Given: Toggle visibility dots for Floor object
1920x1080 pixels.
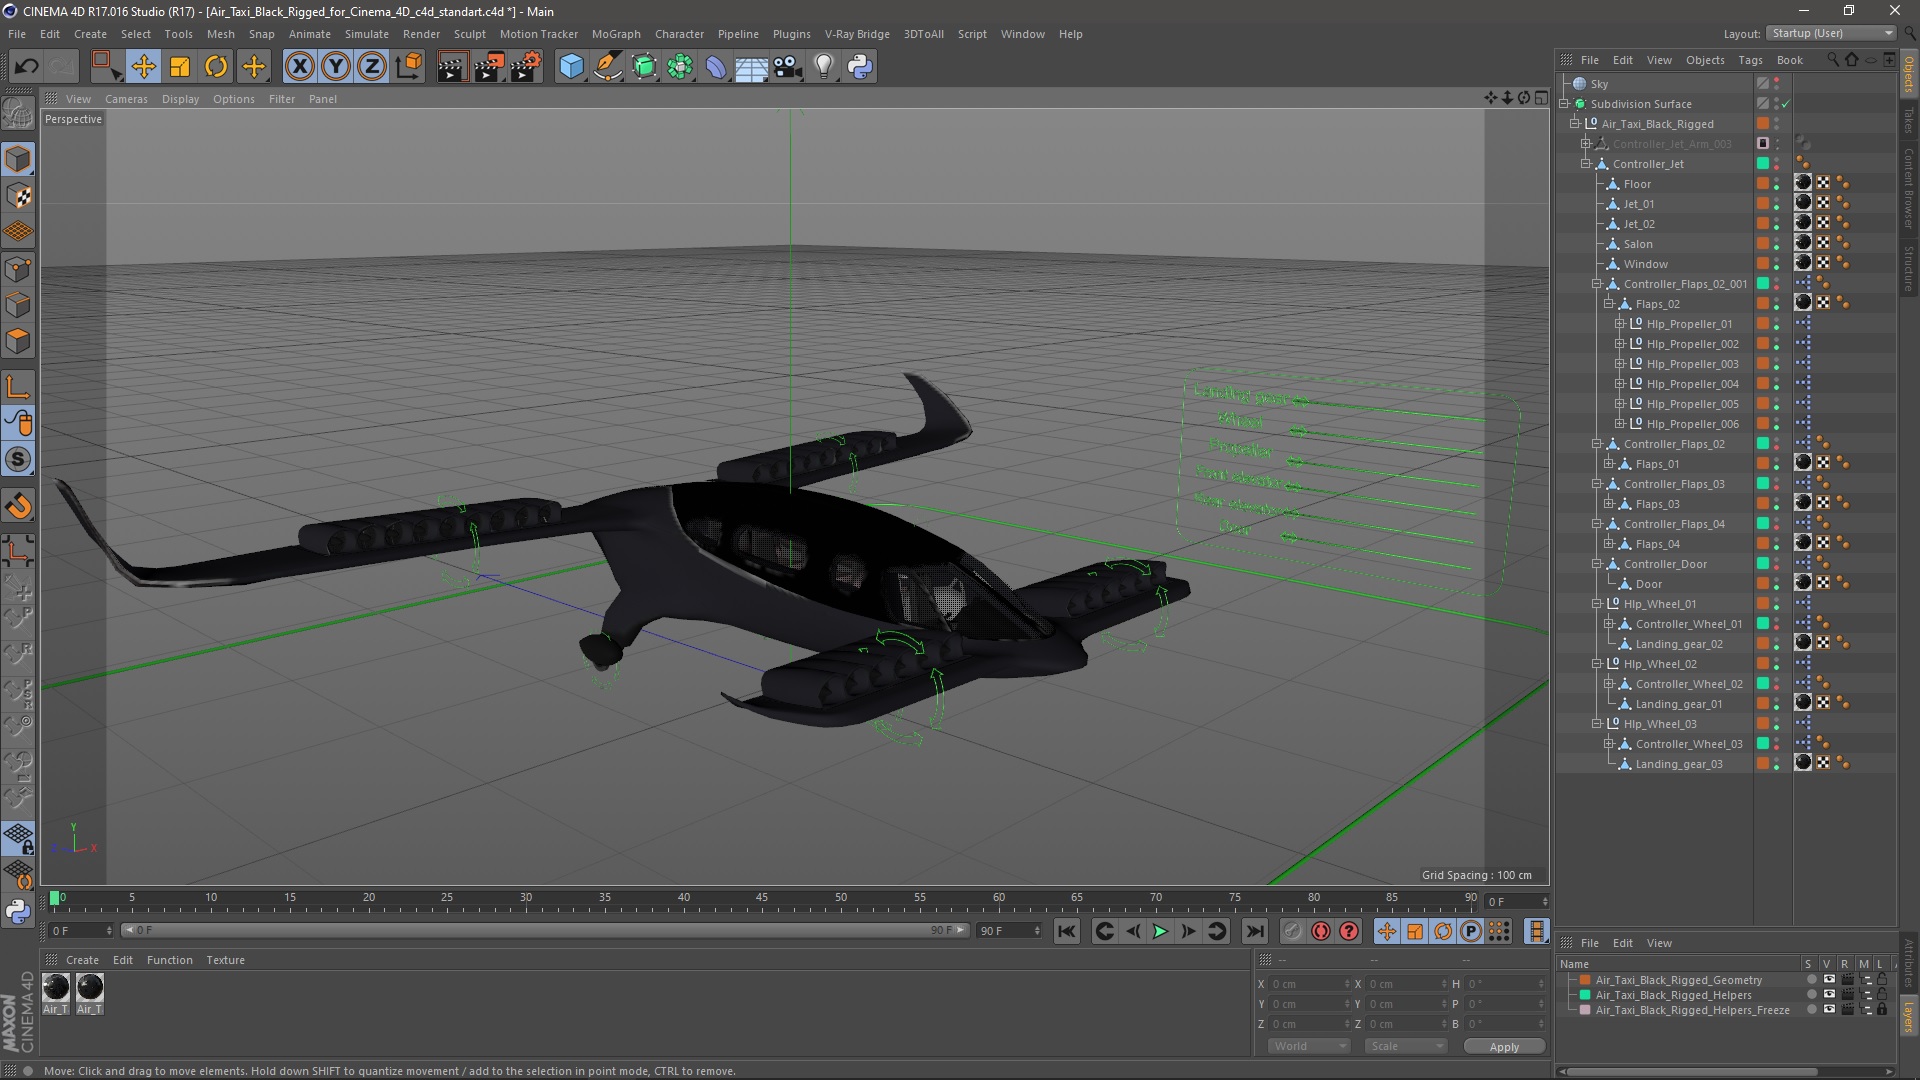Looking at the screenshot, I should [x=1777, y=184].
